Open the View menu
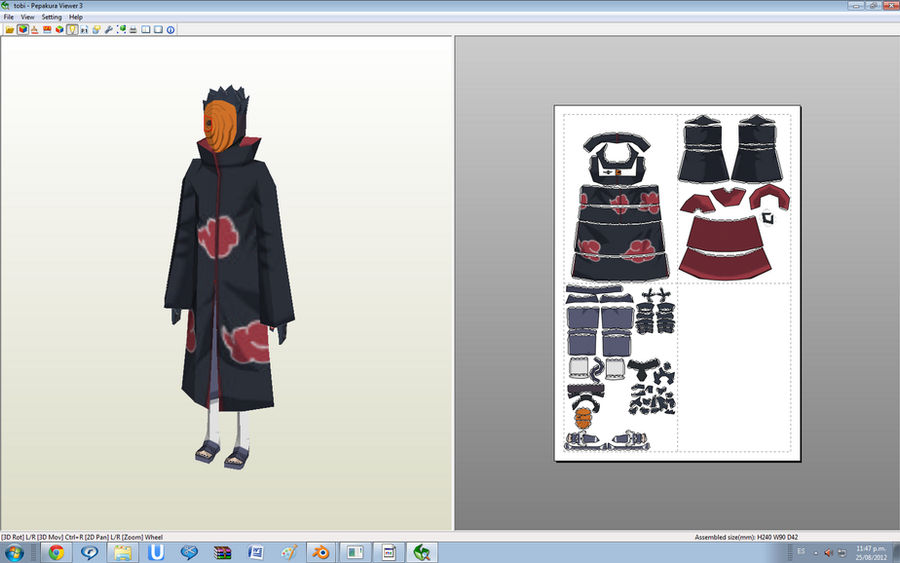The height and width of the screenshot is (563, 900). (x=28, y=17)
